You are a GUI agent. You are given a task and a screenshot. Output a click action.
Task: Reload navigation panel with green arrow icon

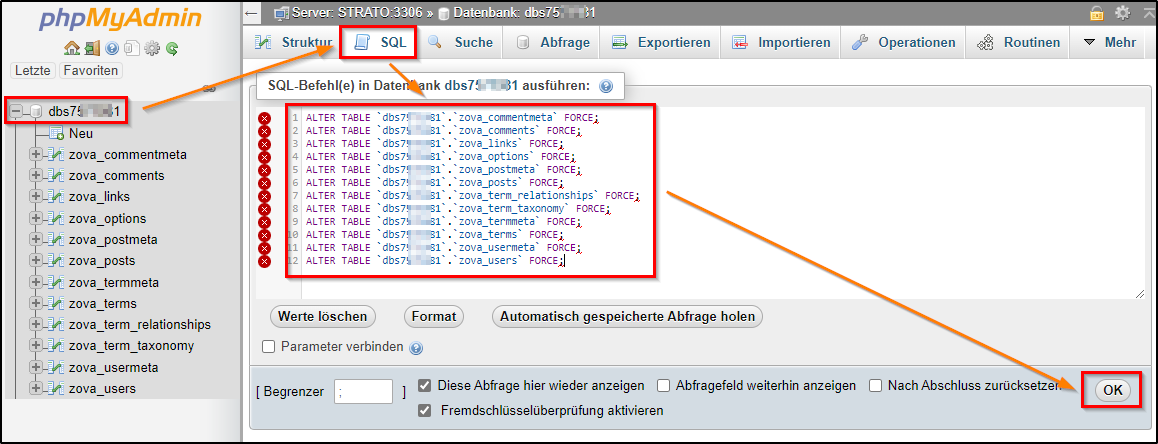[x=171, y=49]
